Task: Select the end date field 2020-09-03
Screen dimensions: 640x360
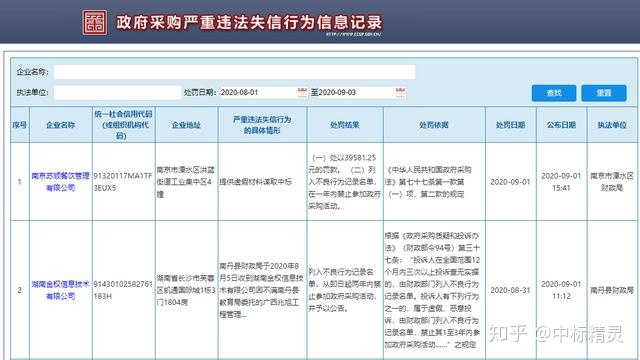Action: click(357, 92)
